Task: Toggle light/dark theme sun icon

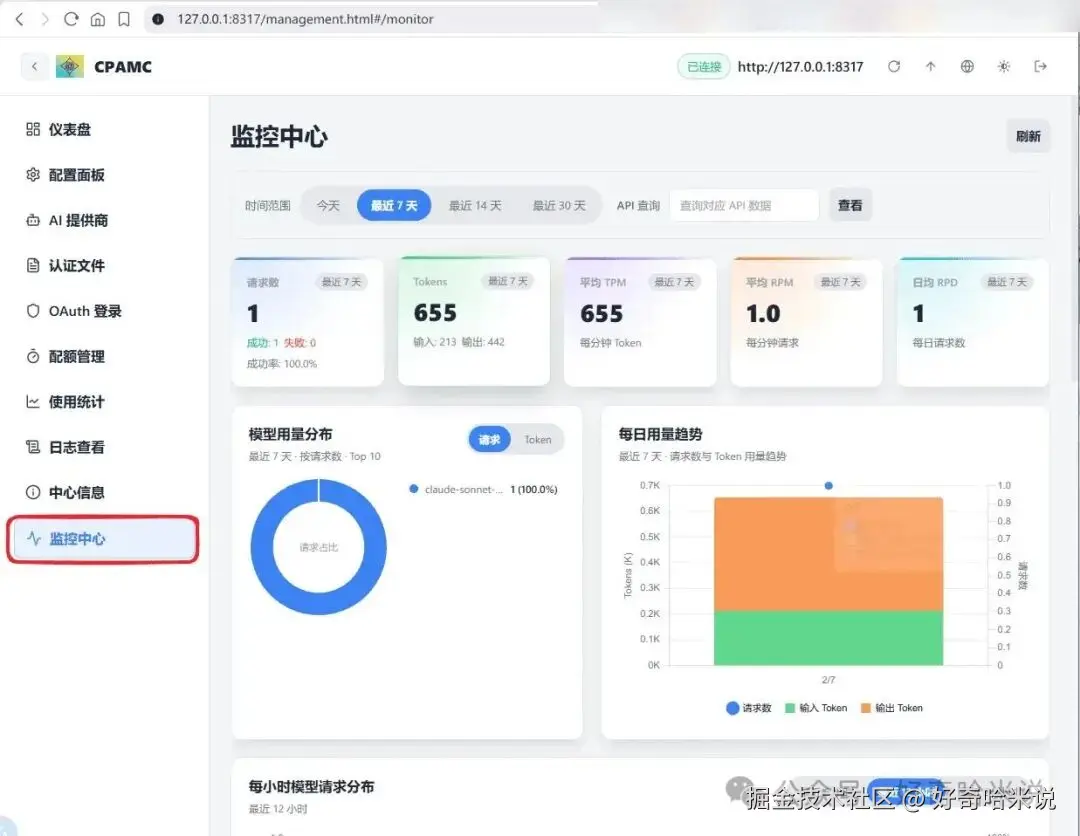Action: 1004,67
